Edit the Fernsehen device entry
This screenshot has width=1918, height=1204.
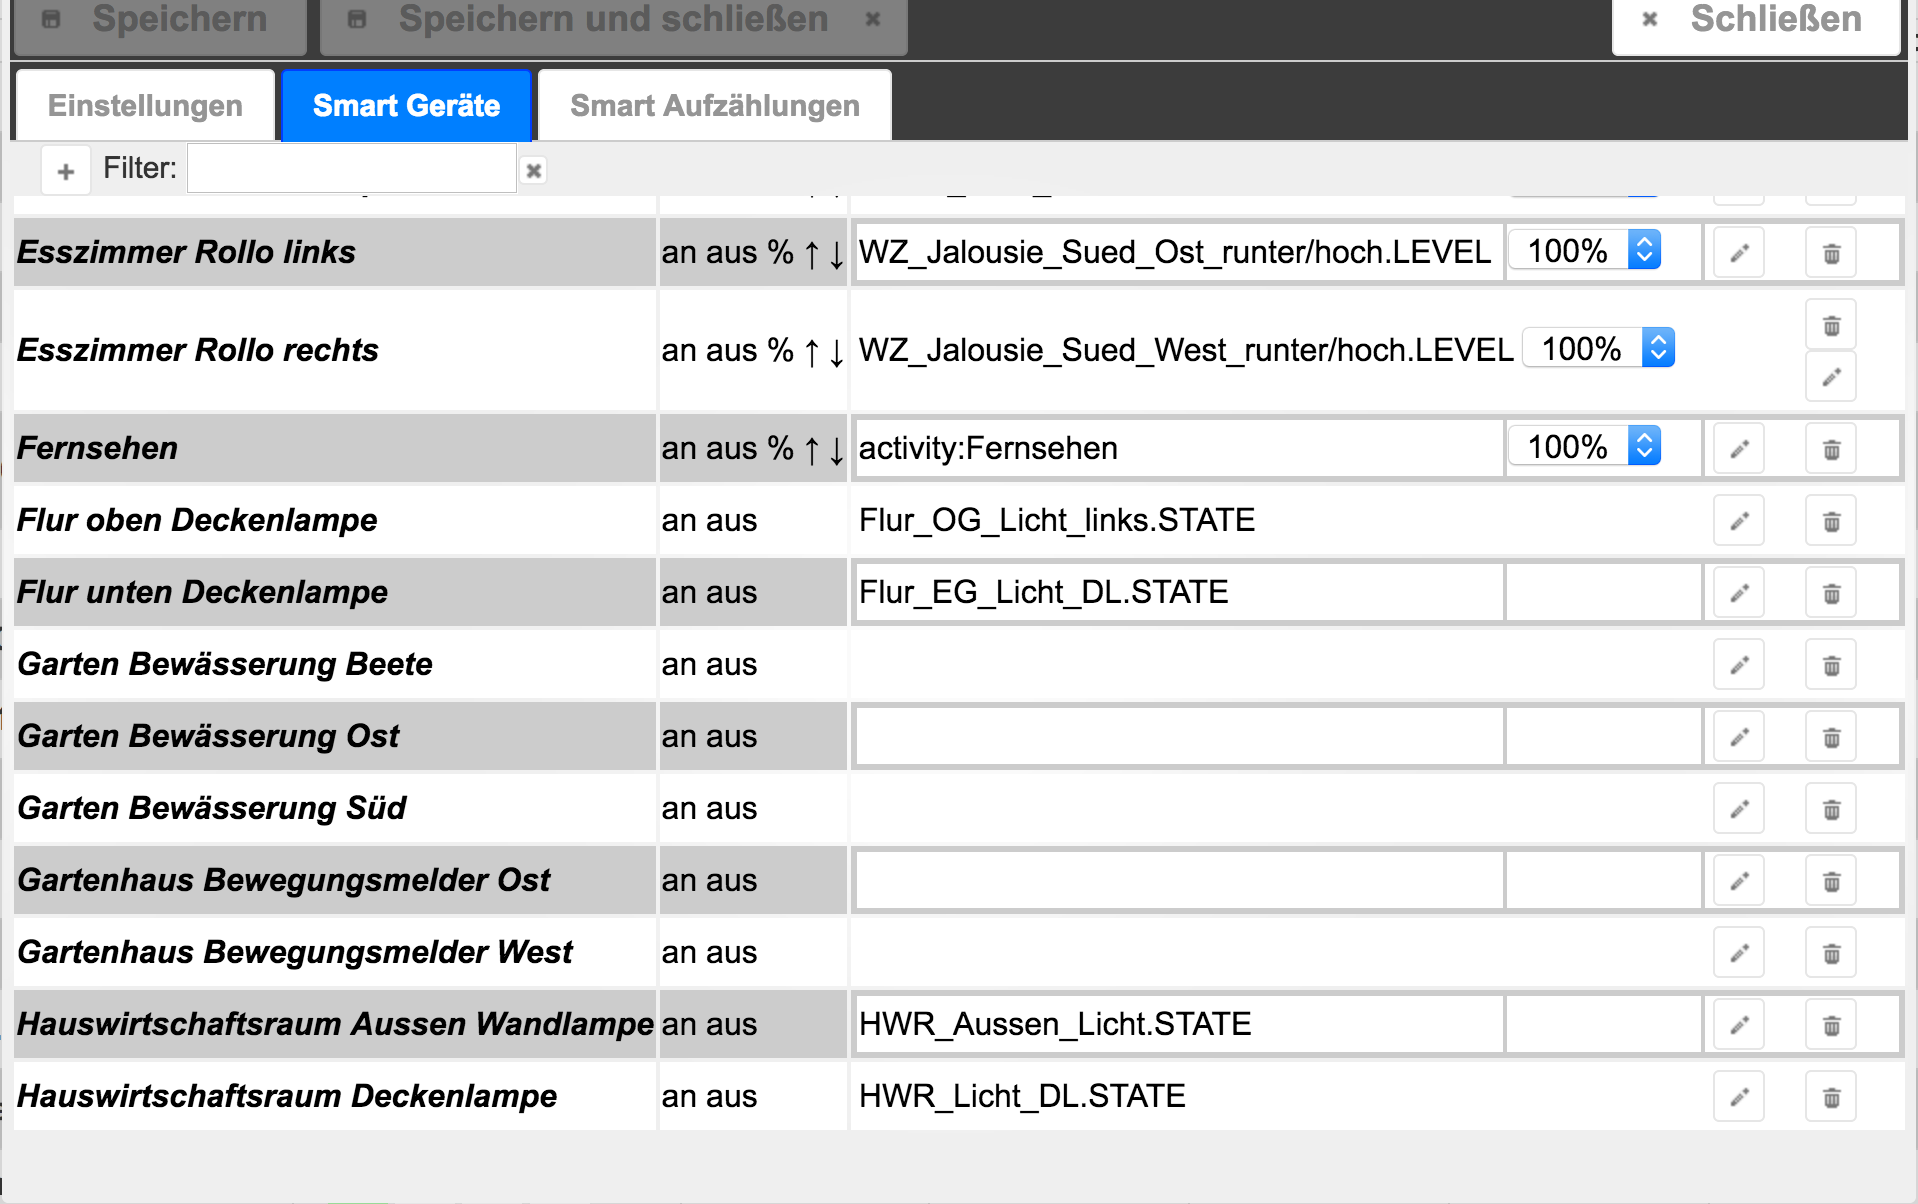1739,449
